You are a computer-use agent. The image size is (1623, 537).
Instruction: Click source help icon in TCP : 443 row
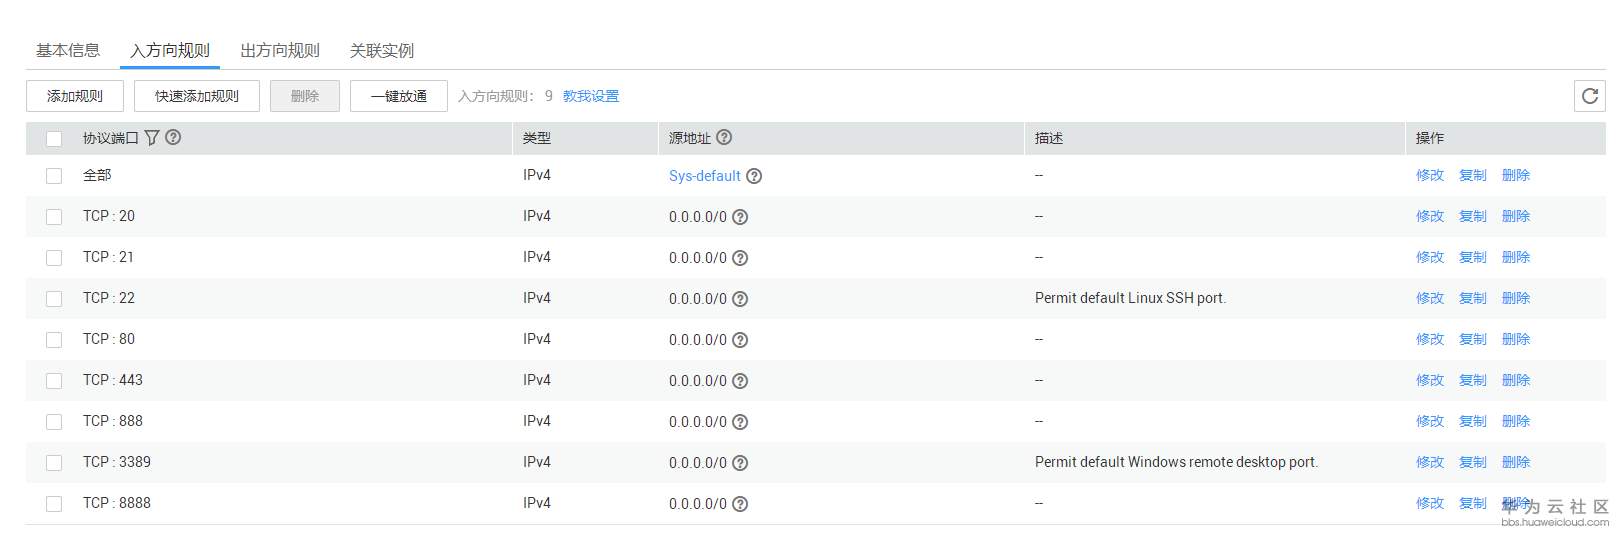pyautogui.click(x=740, y=381)
